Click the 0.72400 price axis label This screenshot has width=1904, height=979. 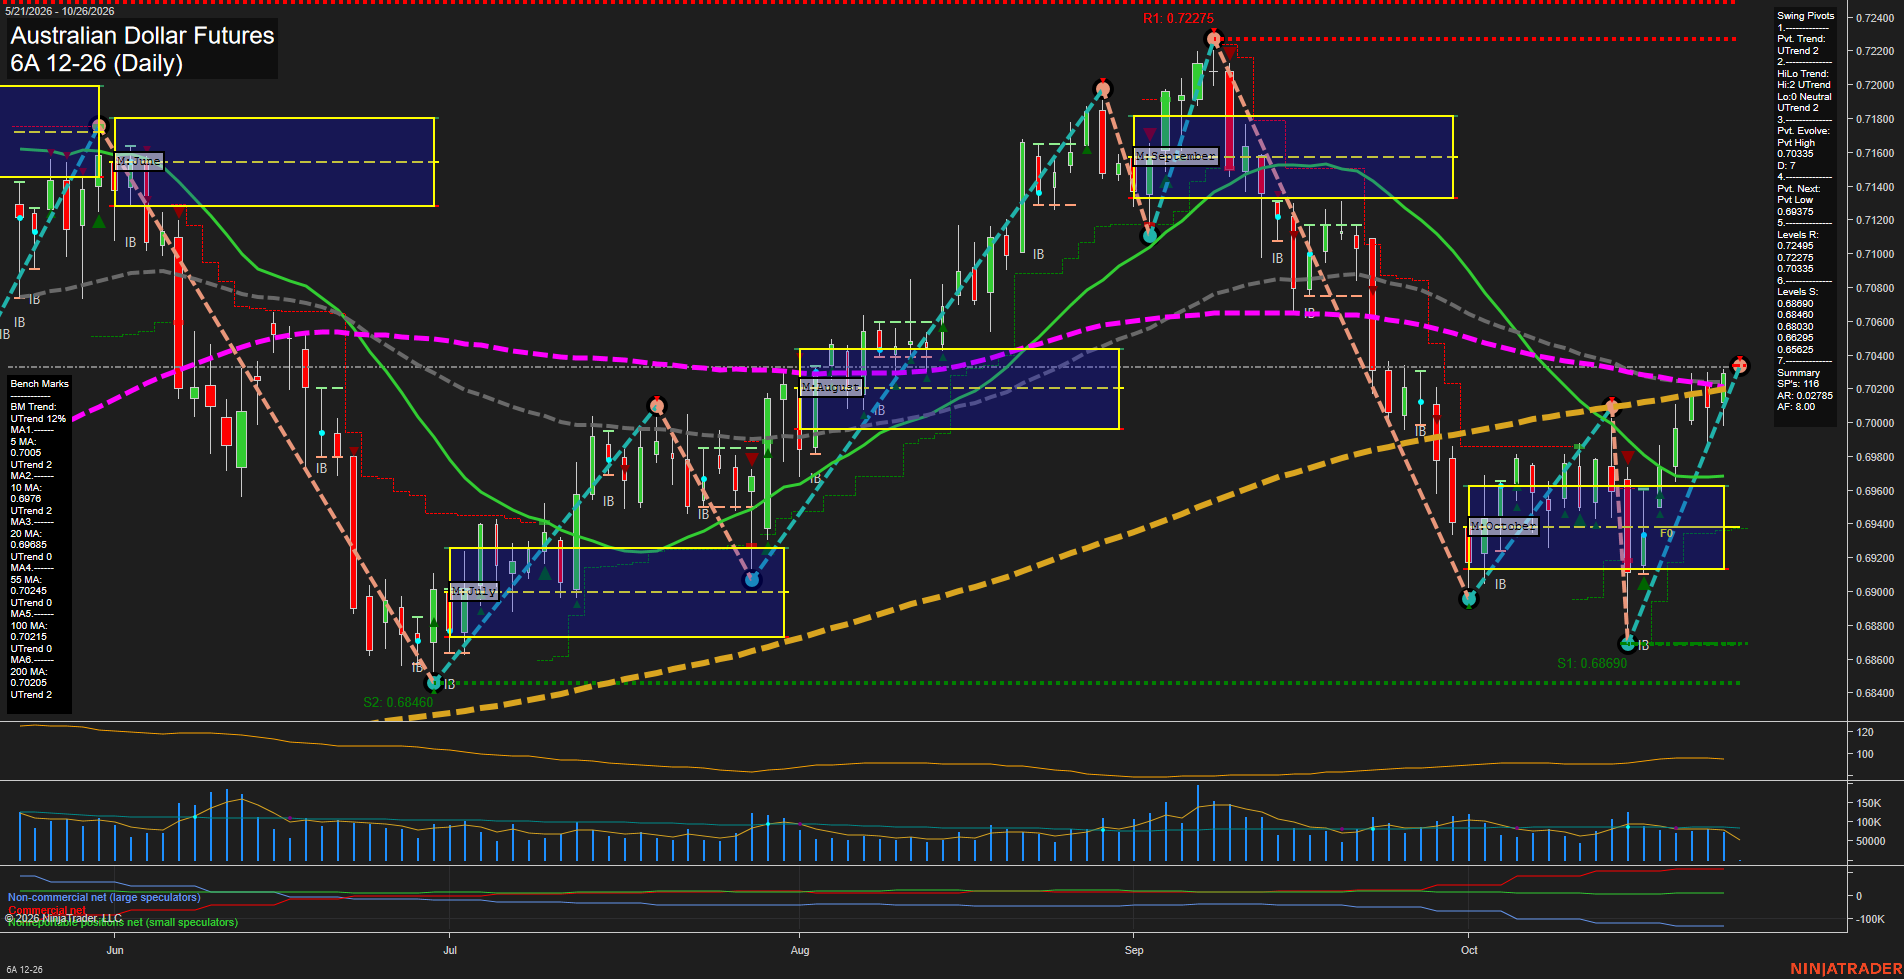pos(1874,18)
